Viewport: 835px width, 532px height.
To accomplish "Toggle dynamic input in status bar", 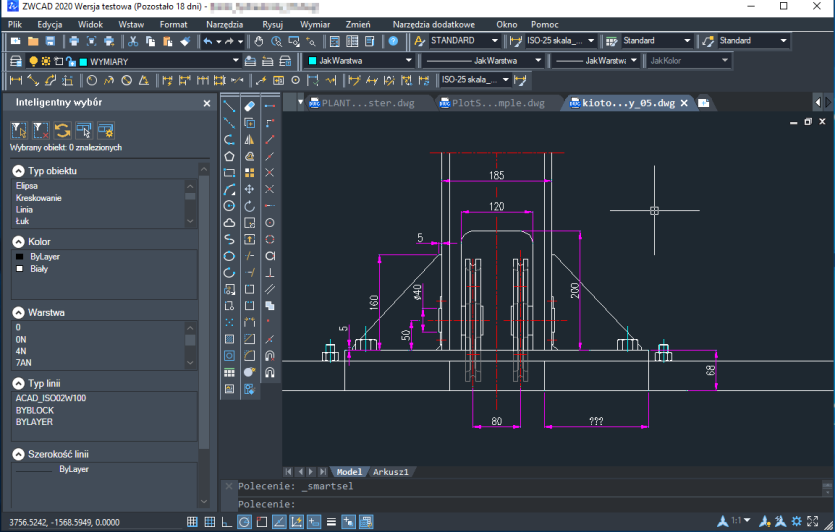I will (314, 522).
